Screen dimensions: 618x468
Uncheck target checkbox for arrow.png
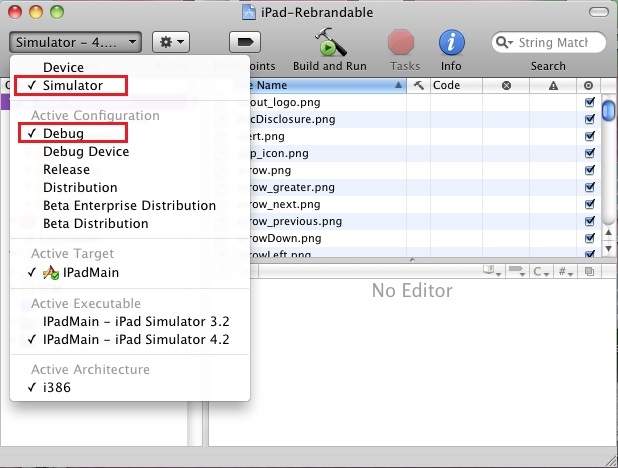588,169
